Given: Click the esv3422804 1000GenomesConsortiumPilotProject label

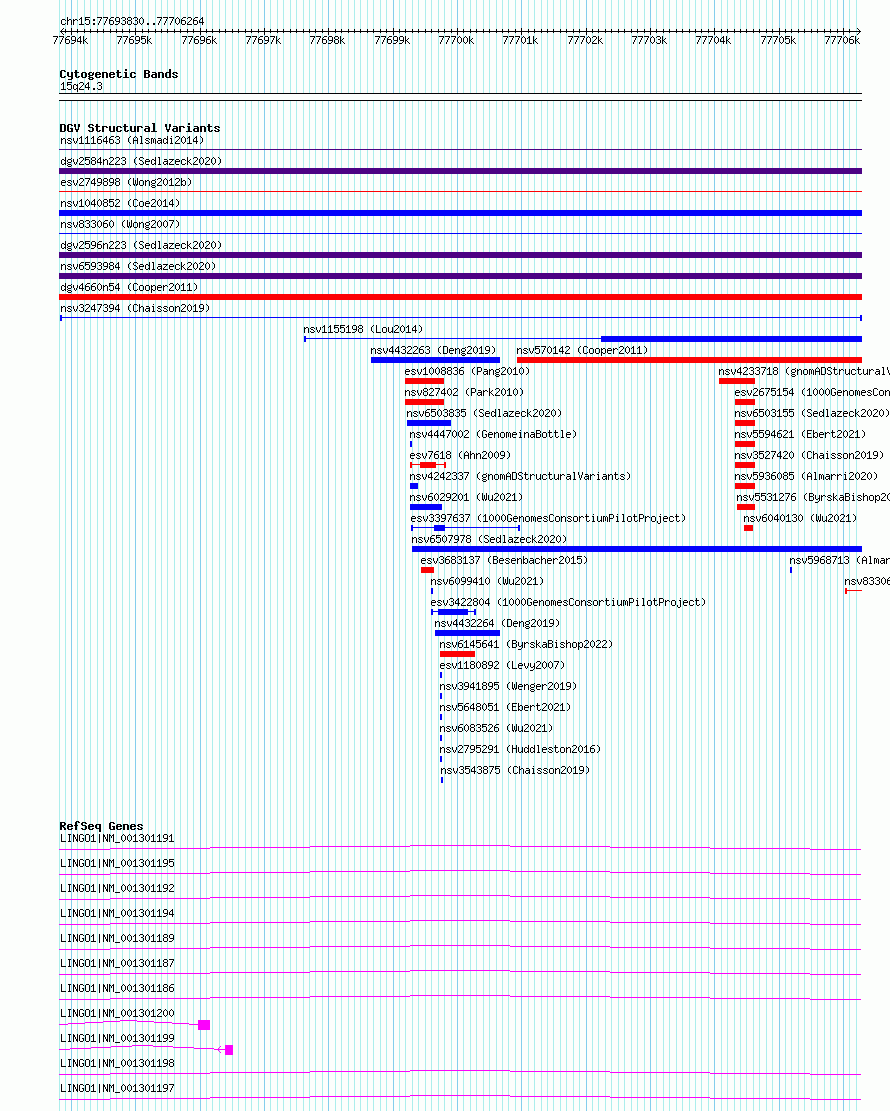Looking at the screenshot, I should 568,602.
